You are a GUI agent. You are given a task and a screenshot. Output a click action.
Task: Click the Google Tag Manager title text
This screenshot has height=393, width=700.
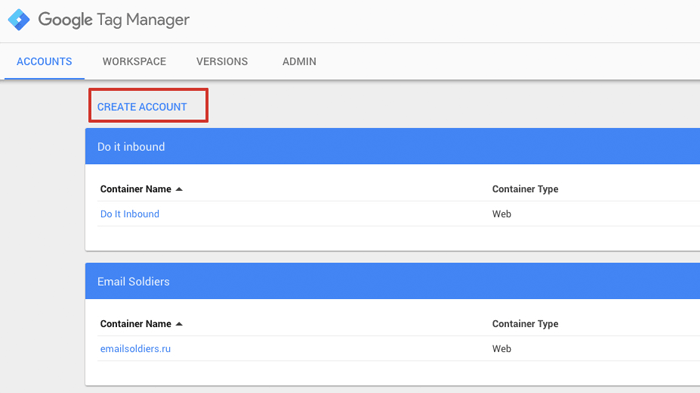coord(114,20)
